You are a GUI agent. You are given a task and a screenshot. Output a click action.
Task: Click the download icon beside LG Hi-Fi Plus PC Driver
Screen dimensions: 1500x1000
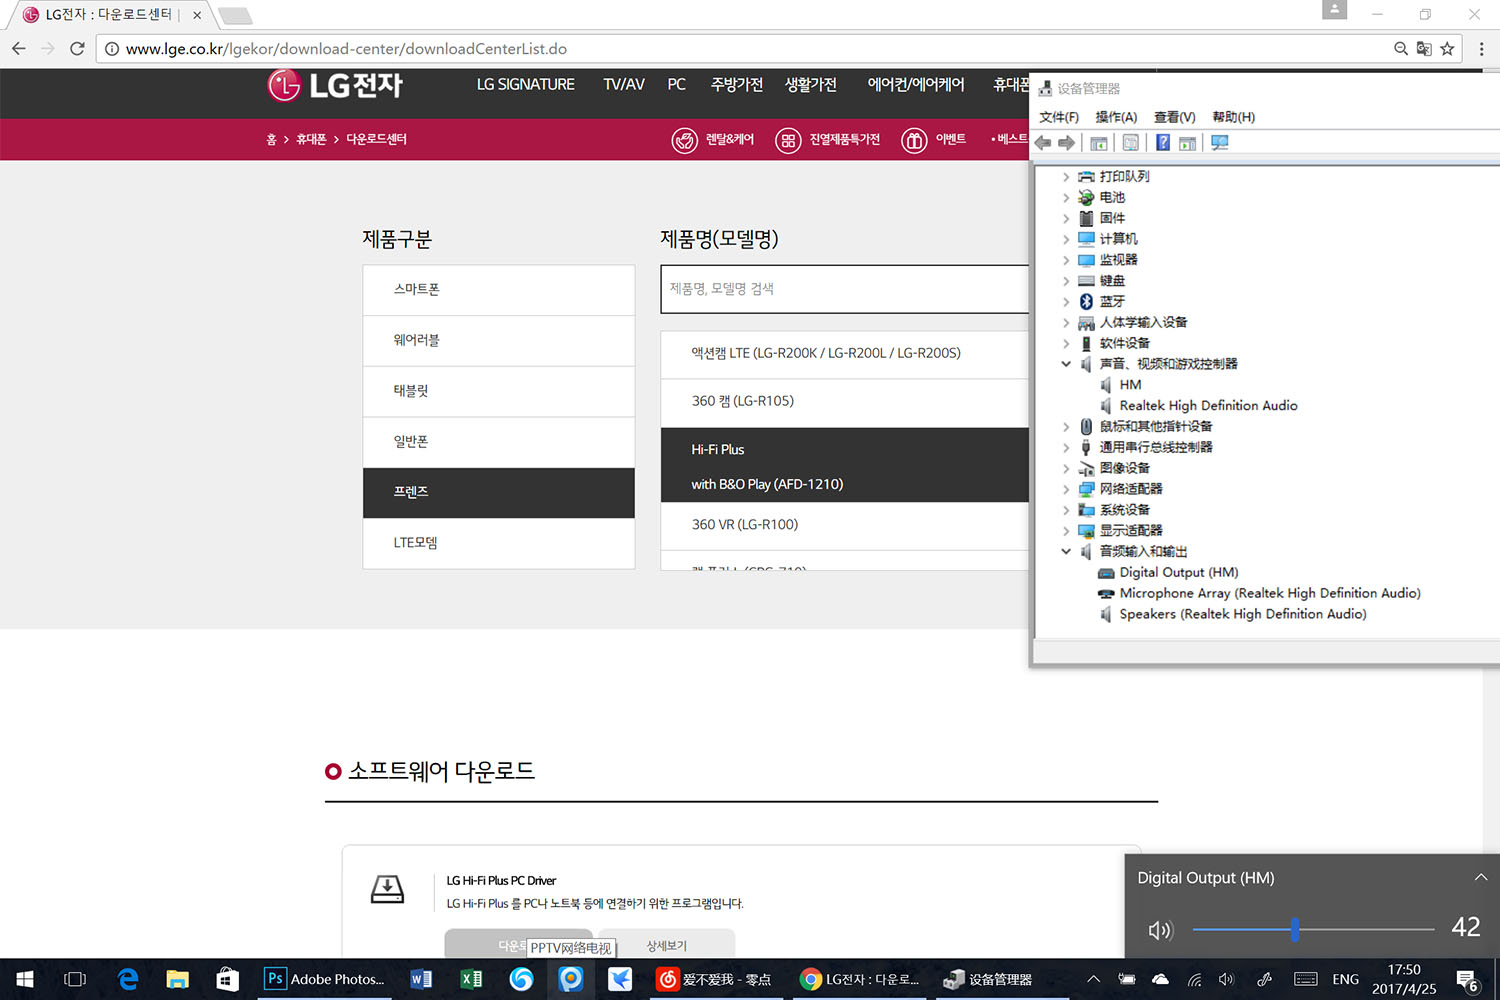click(x=387, y=889)
